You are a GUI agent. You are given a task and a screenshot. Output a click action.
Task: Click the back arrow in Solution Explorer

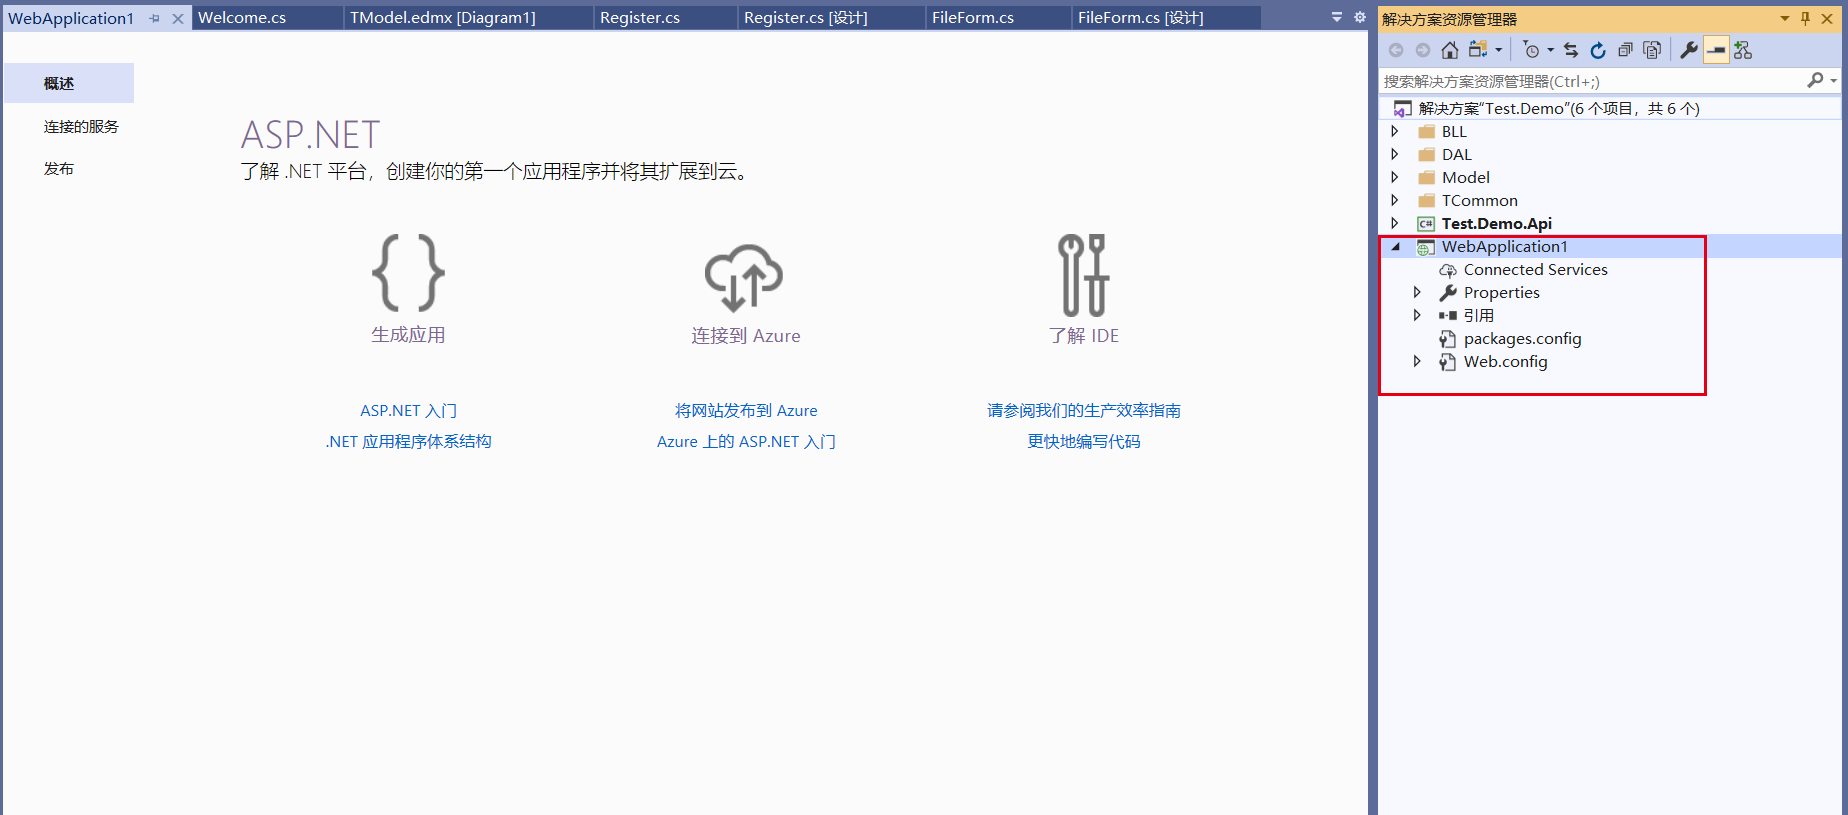pyautogui.click(x=1396, y=50)
